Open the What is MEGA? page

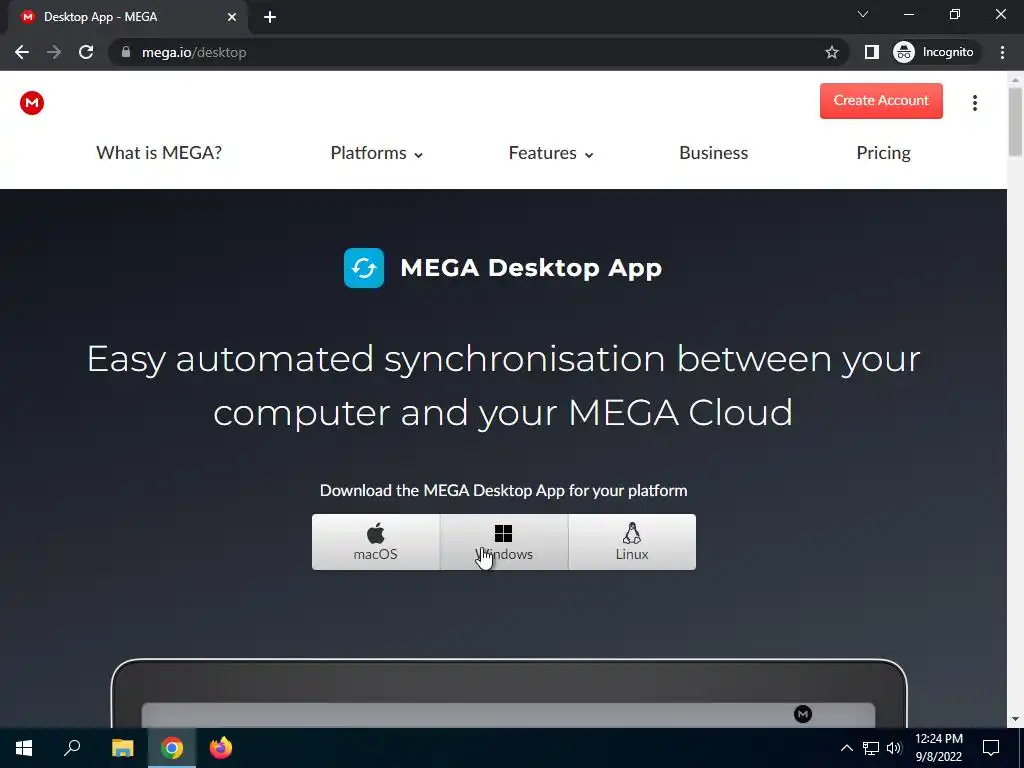(x=159, y=153)
